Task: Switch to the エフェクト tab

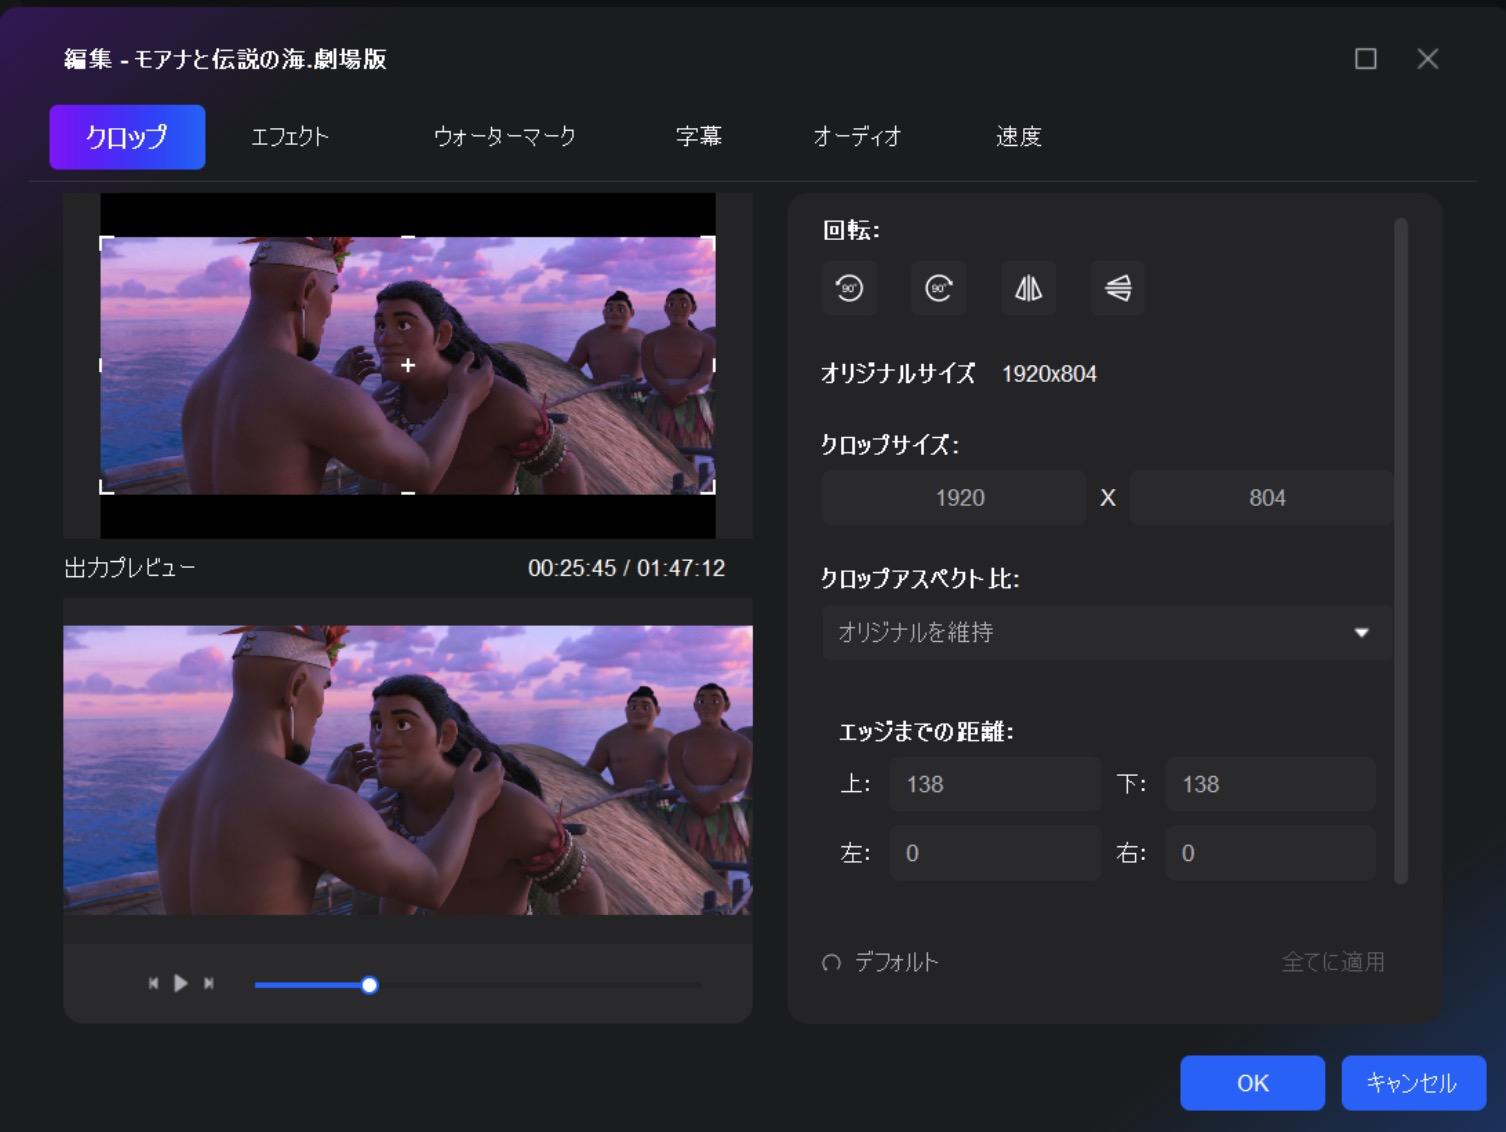Action: point(290,137)
